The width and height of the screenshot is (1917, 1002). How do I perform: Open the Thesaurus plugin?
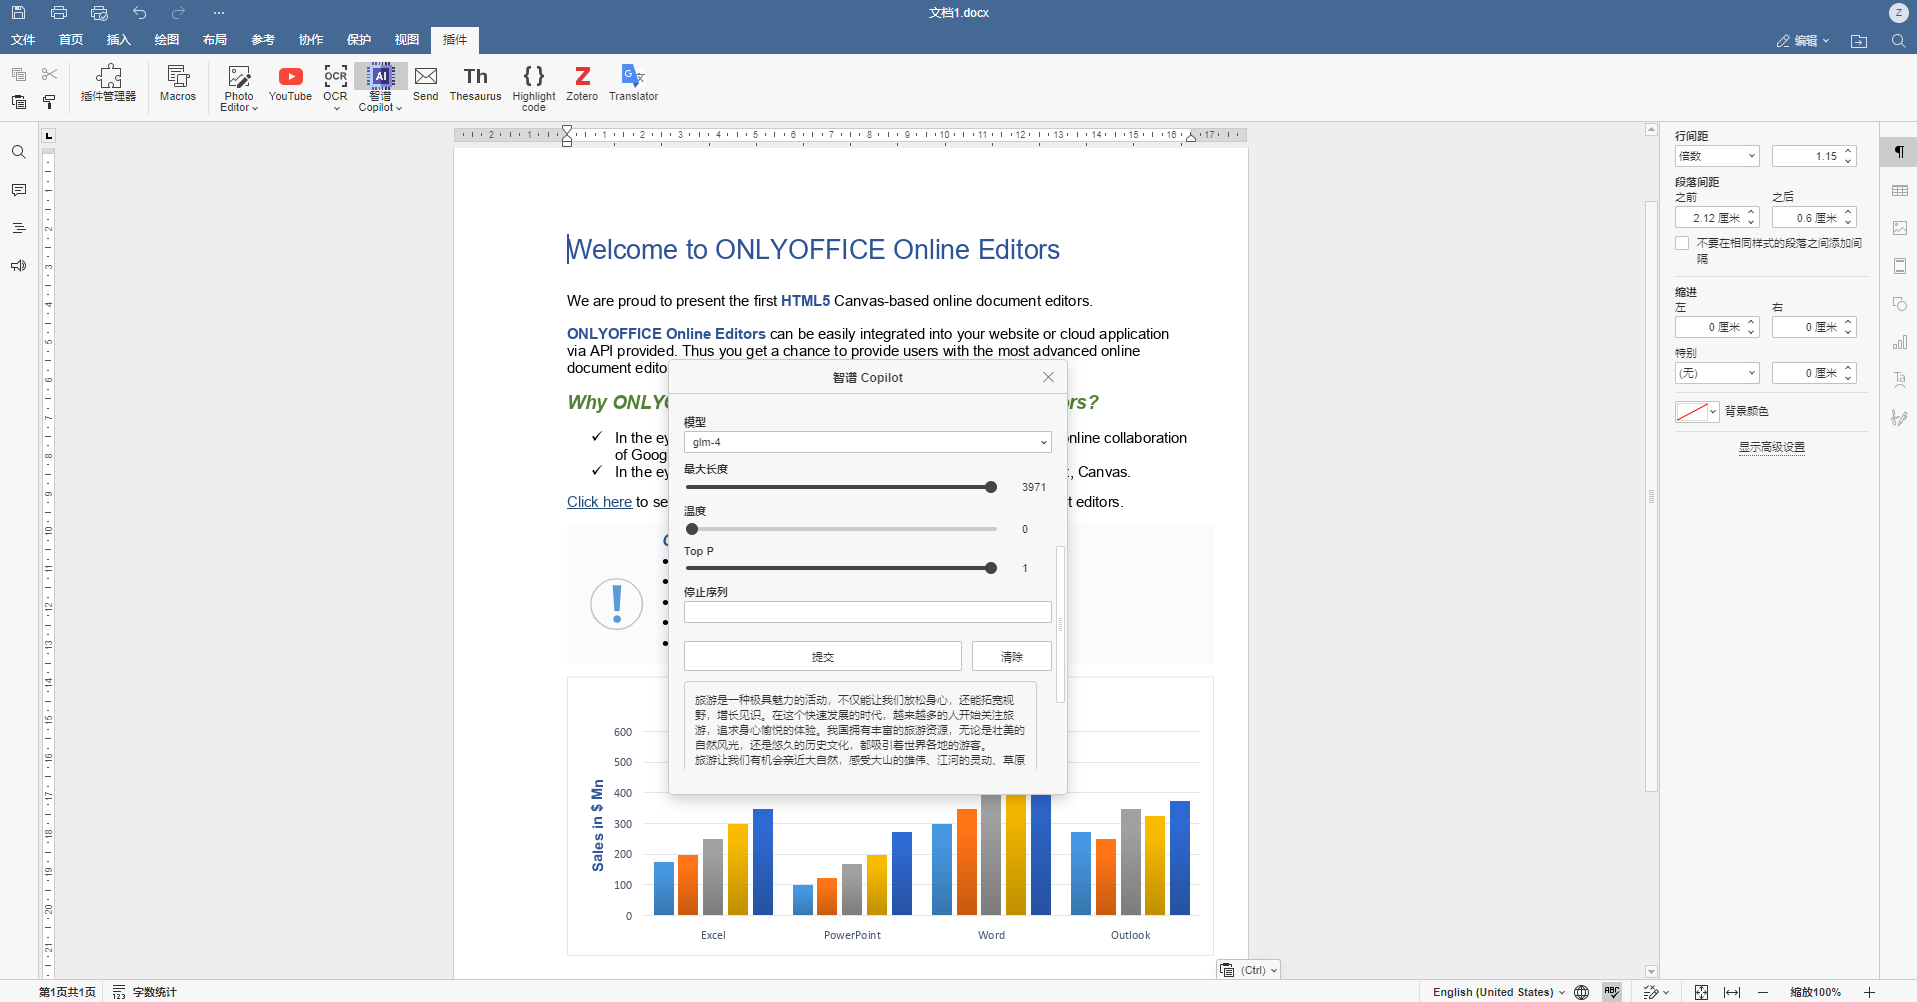coord(475,84)
